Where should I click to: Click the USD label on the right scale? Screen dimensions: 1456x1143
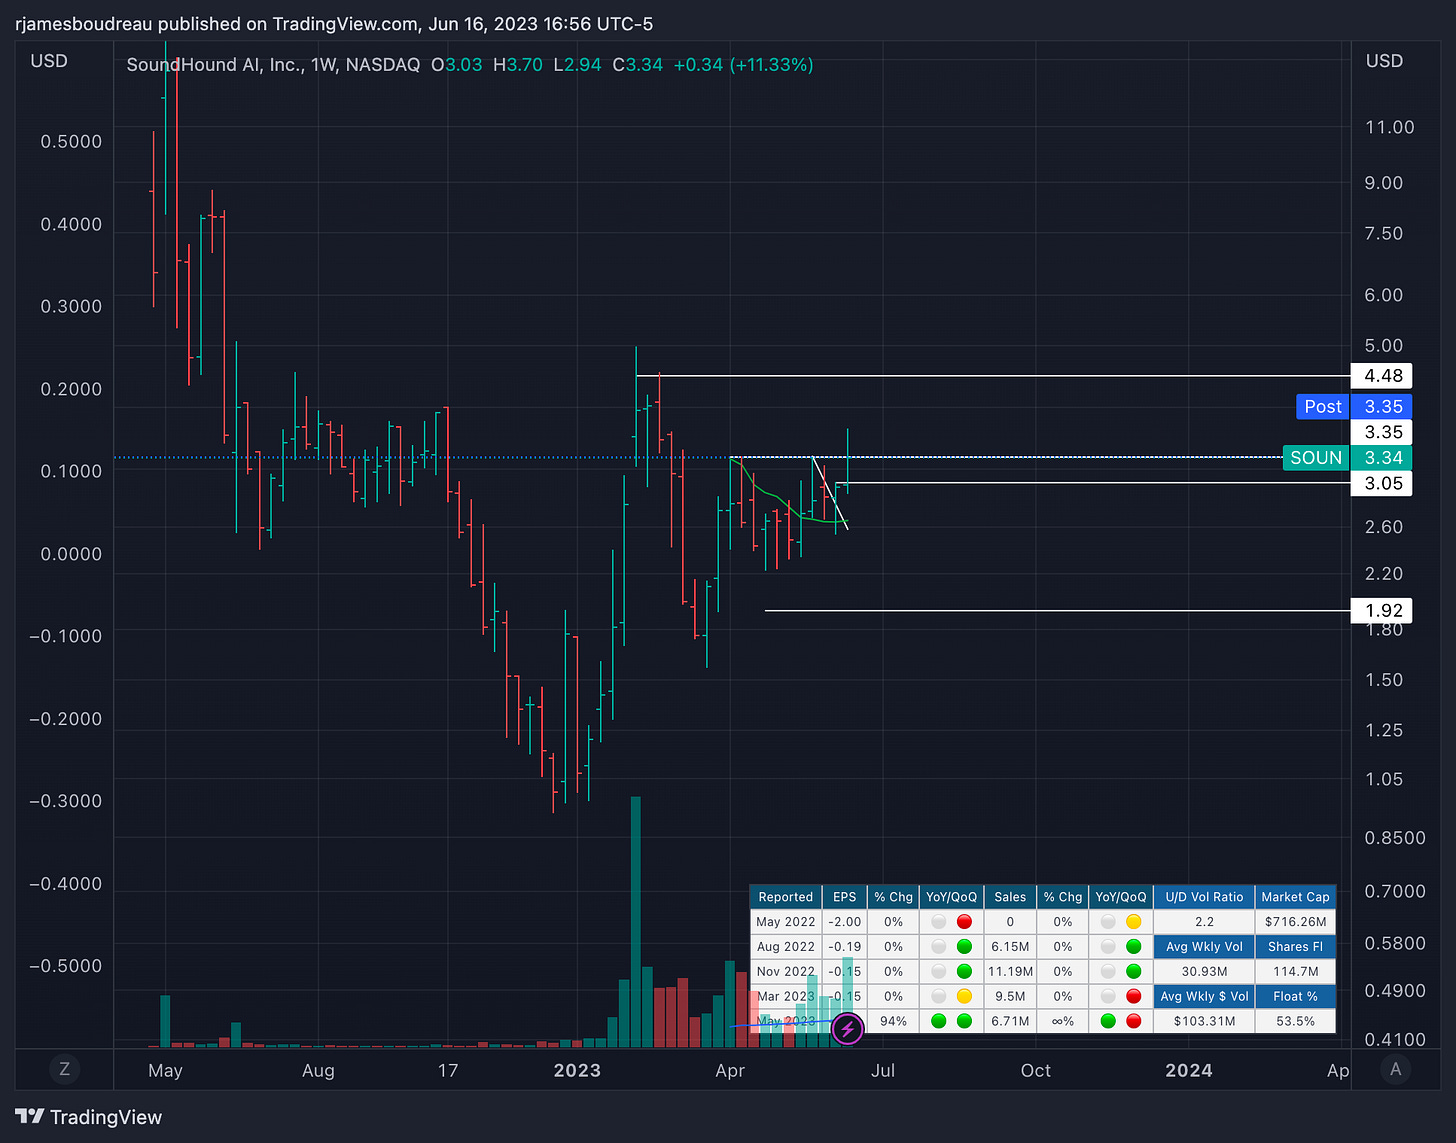click(x=1385, y=61)
